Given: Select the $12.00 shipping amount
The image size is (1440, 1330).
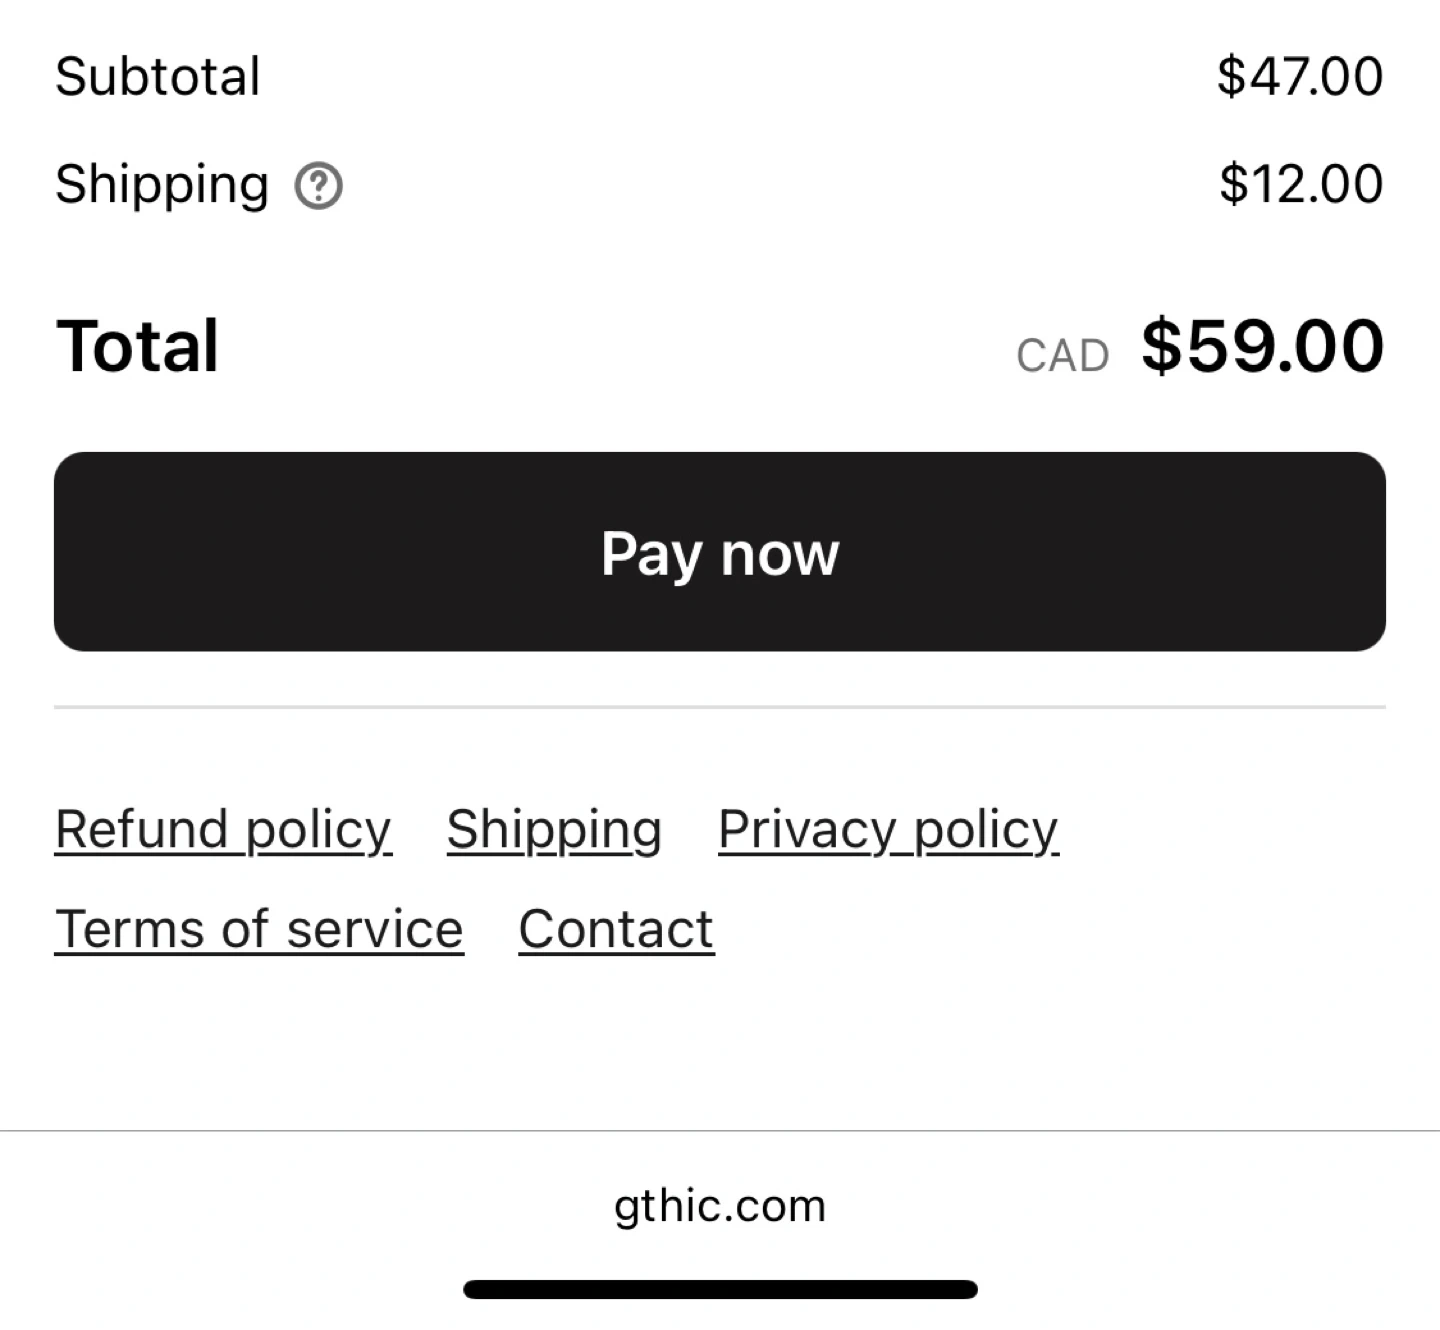Looking at the screenshot, I should (x=1301, y=185).
